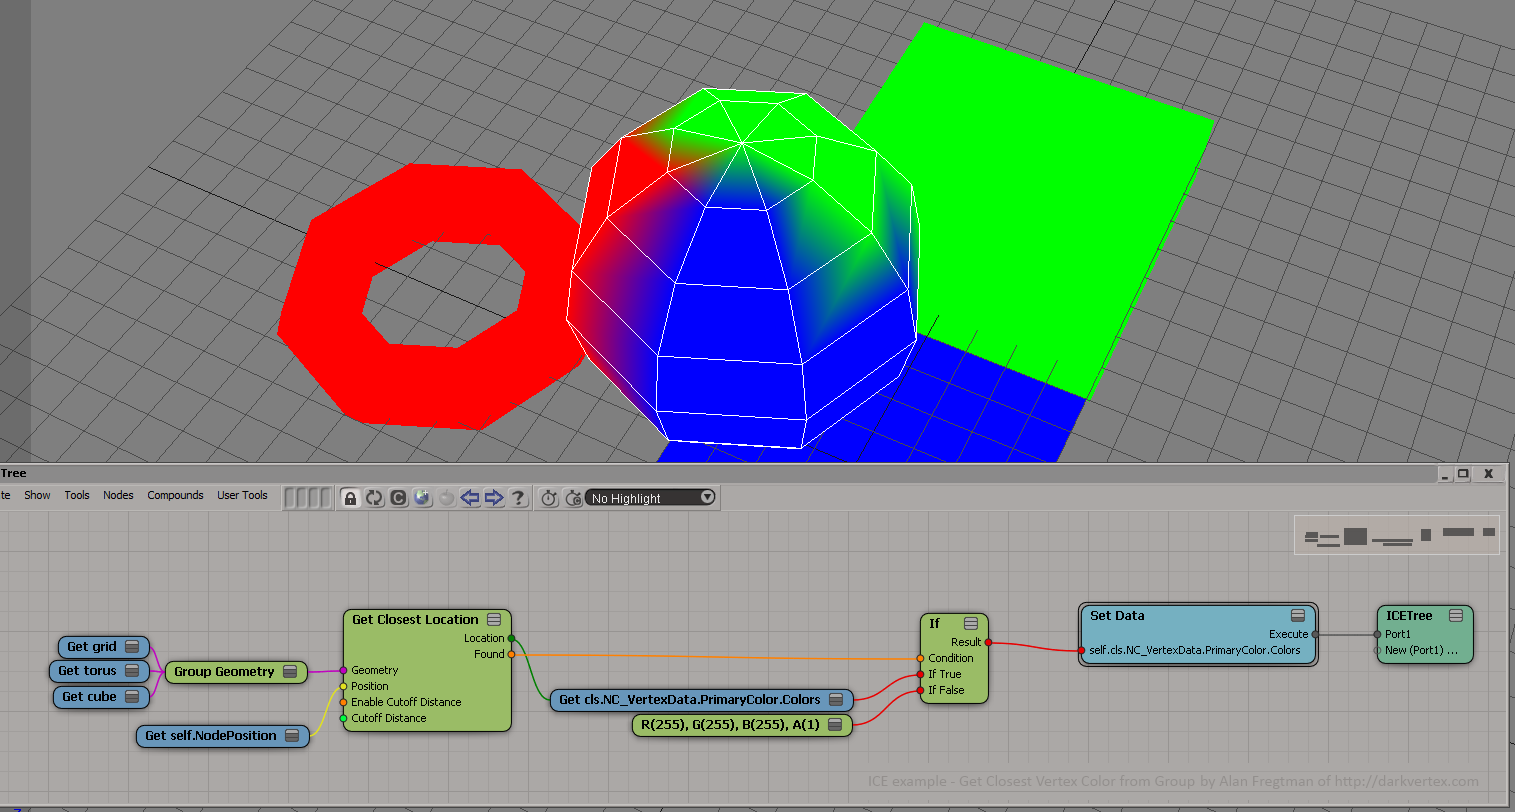Image resolution: width=1515 pixels, height=812 pixels.
Task: Click the If node's Condition port
Action: point(920,658)
